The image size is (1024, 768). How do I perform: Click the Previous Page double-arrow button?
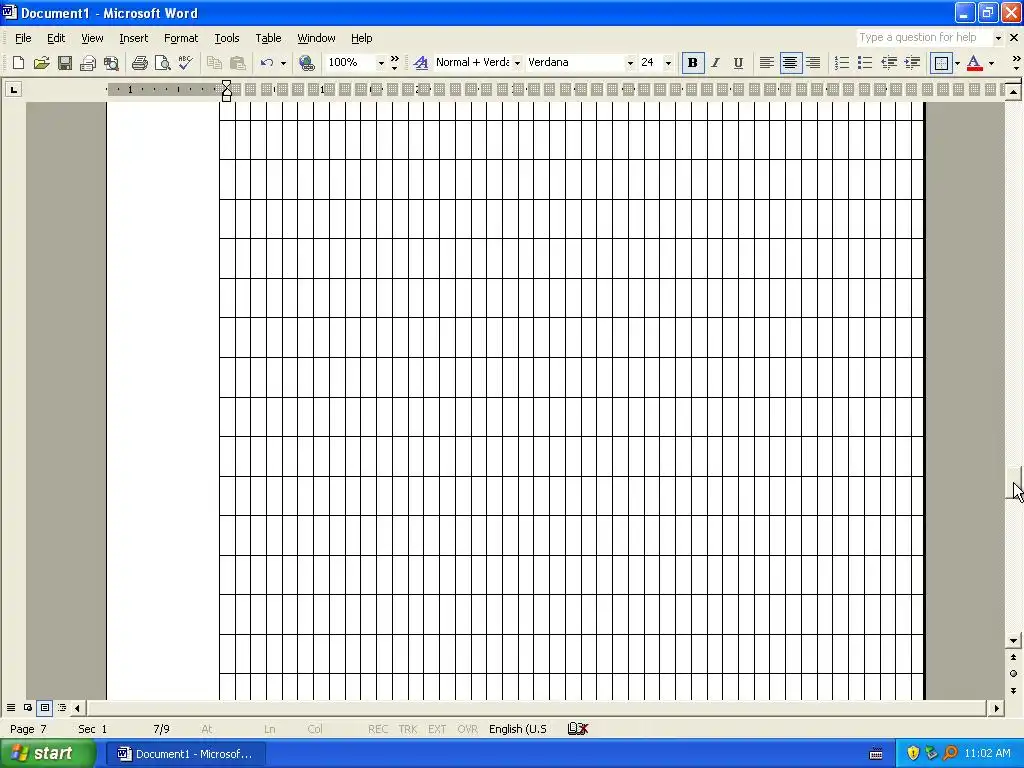(1013, 658)
